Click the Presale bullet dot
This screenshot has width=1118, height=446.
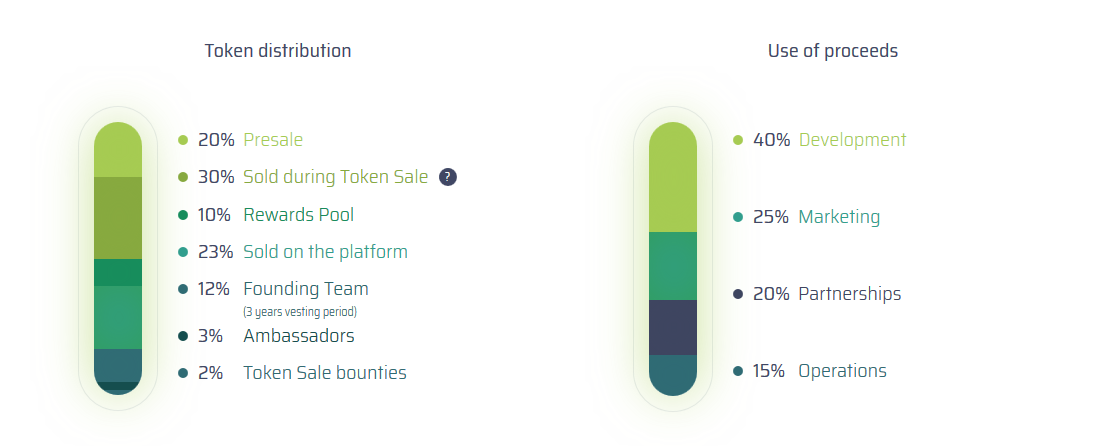183,141
